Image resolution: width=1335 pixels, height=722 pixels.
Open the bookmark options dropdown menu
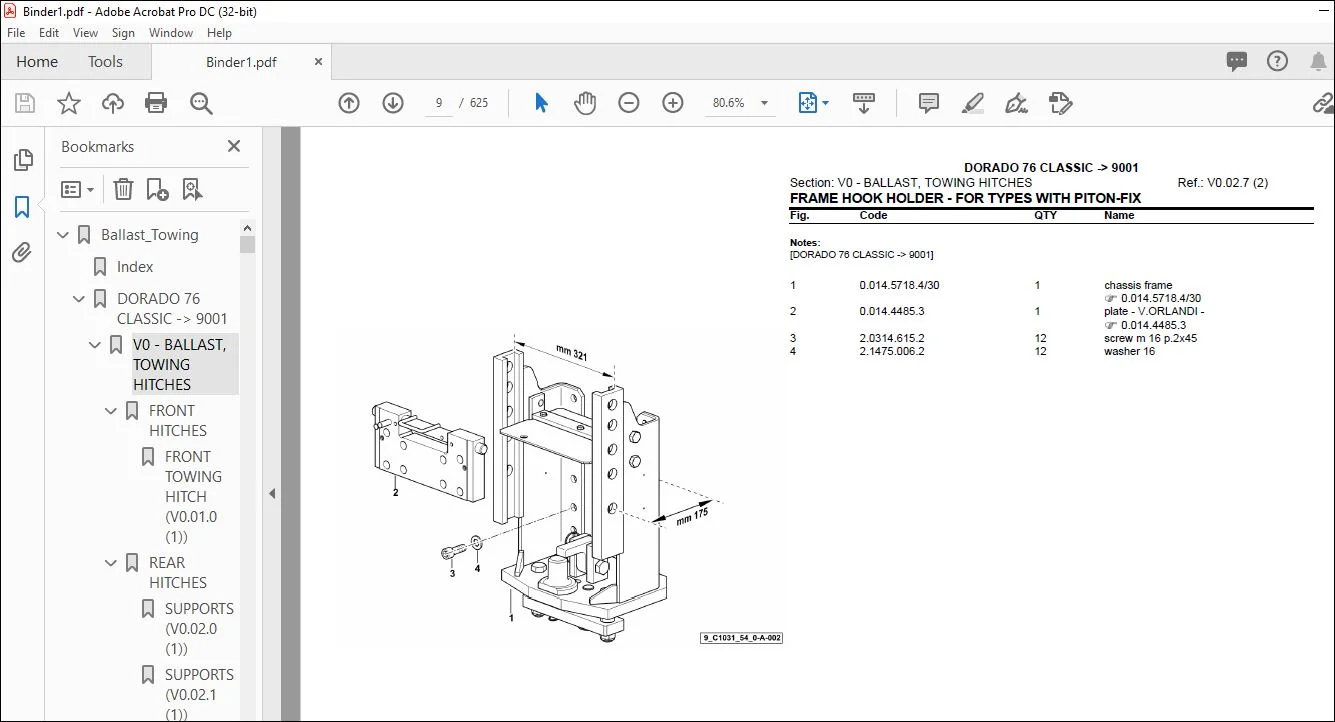tap(78, 189)
